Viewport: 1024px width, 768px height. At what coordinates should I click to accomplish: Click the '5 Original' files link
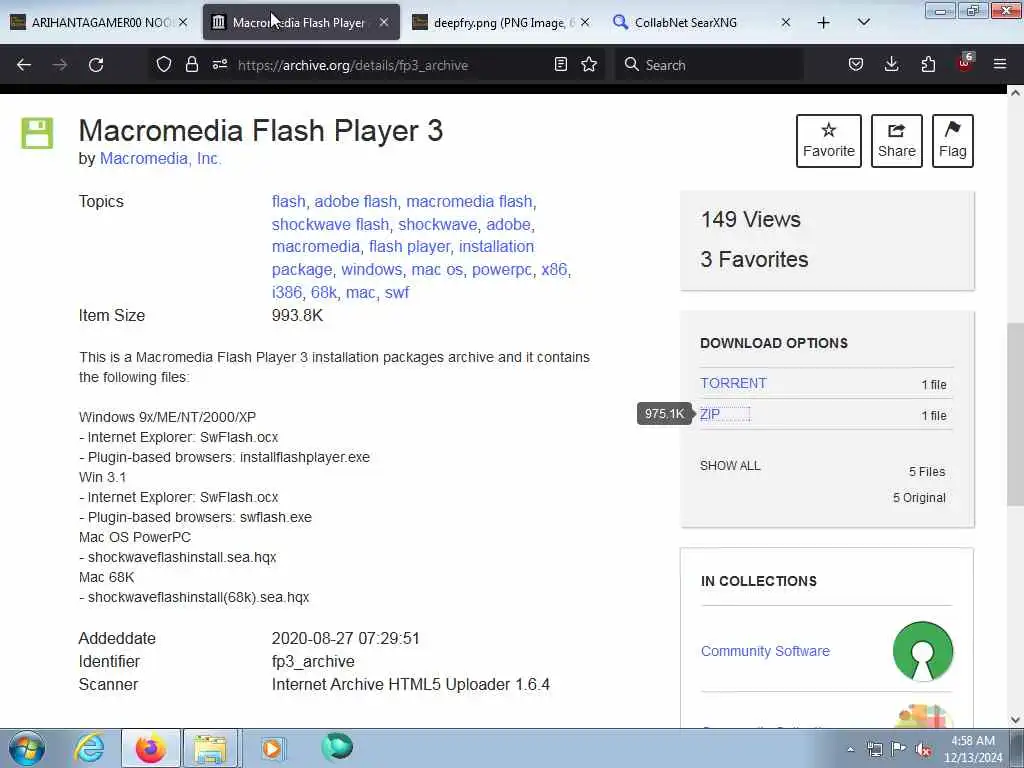(919, 498)
